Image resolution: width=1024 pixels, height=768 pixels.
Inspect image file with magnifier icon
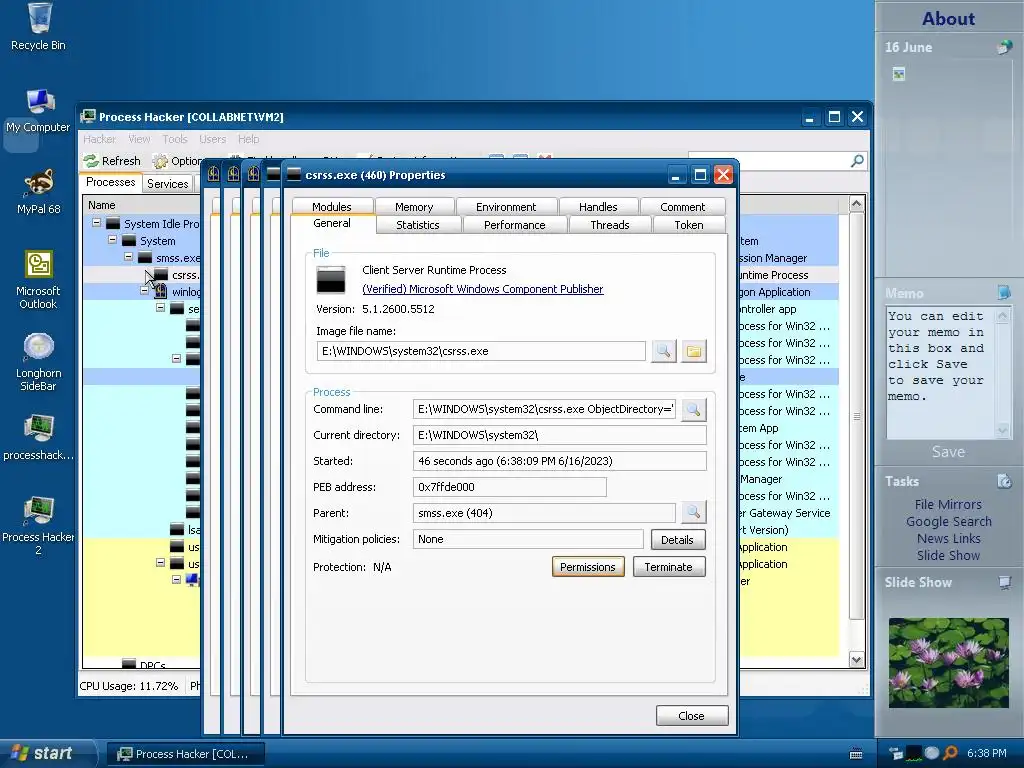point(664,351)
